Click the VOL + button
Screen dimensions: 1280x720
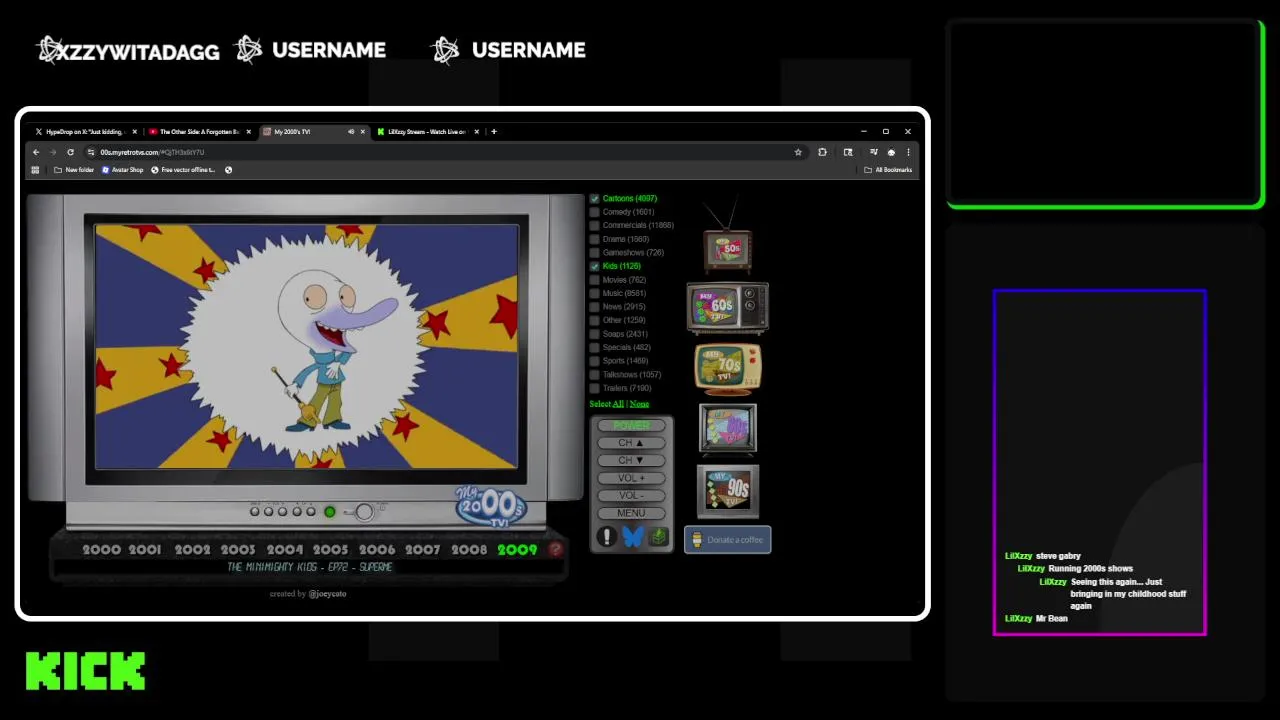click(631, 478)
